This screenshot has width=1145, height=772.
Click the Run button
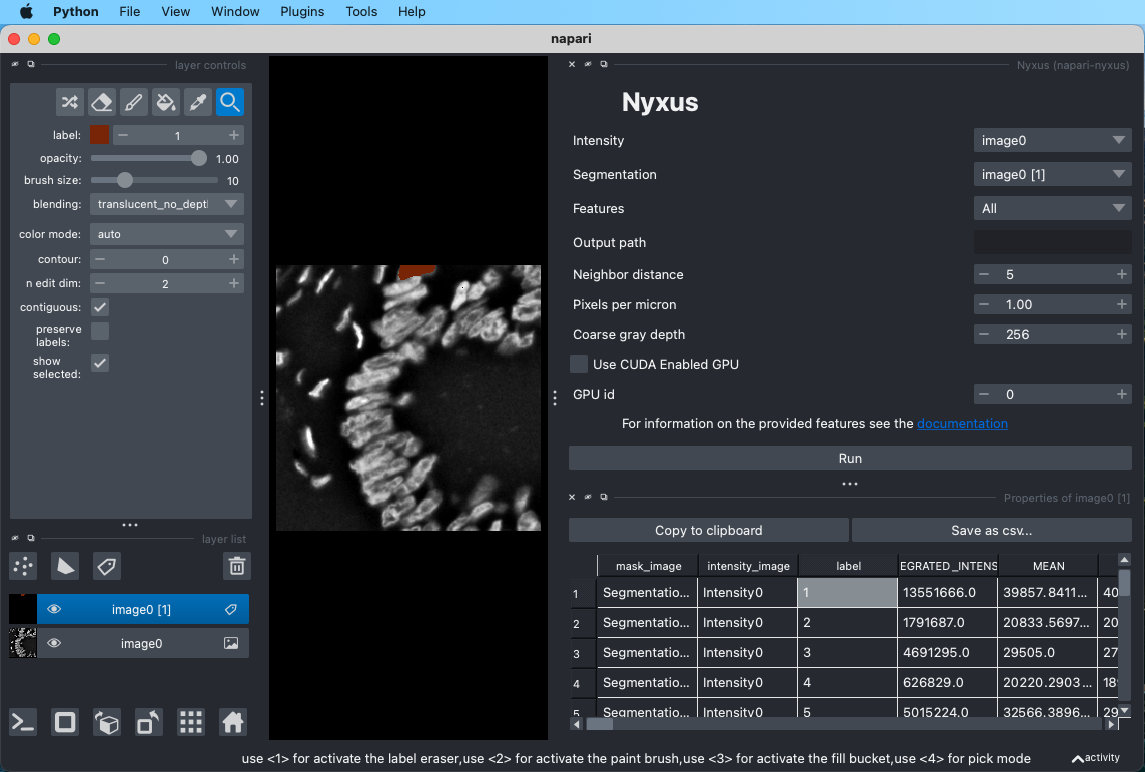(850, 459)
